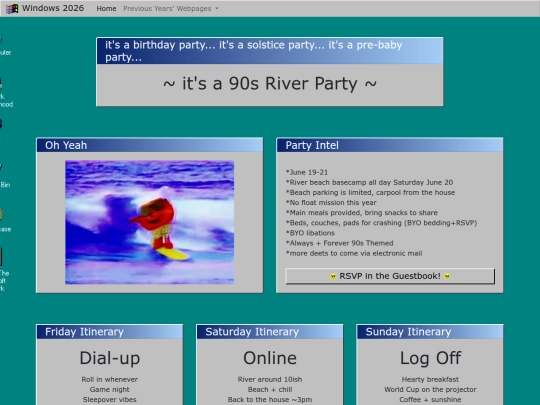Select 'Sleepover vibes' under Friday
Screen dimensions: 540x405
pos(110,399)
